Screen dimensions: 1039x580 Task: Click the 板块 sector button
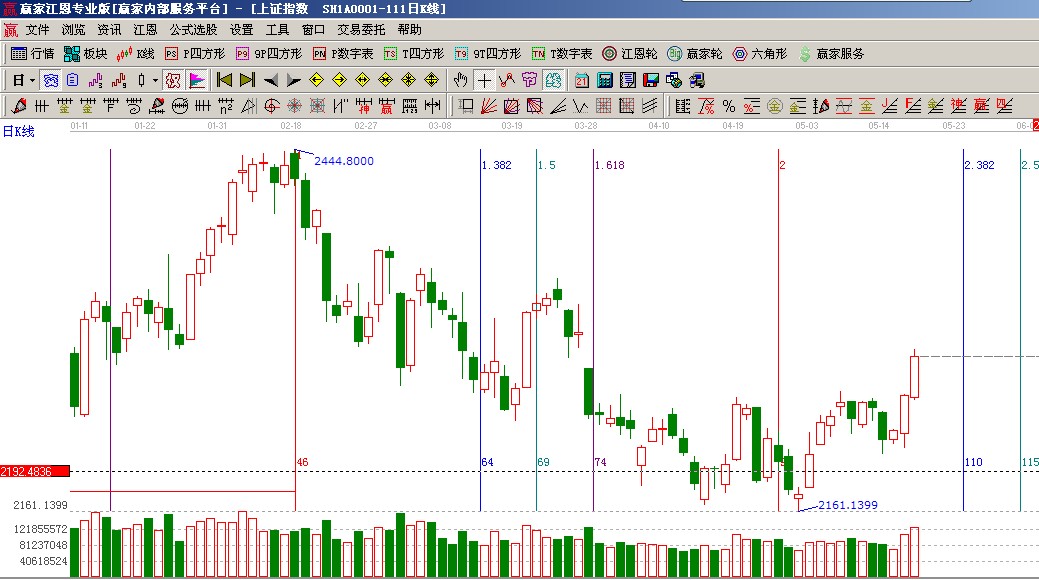click(85, 54)
